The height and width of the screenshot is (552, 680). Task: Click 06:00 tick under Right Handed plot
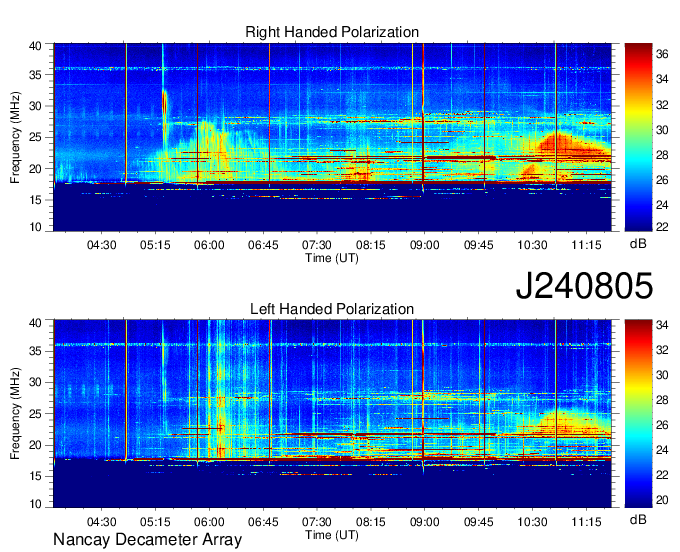click(209, 245)
